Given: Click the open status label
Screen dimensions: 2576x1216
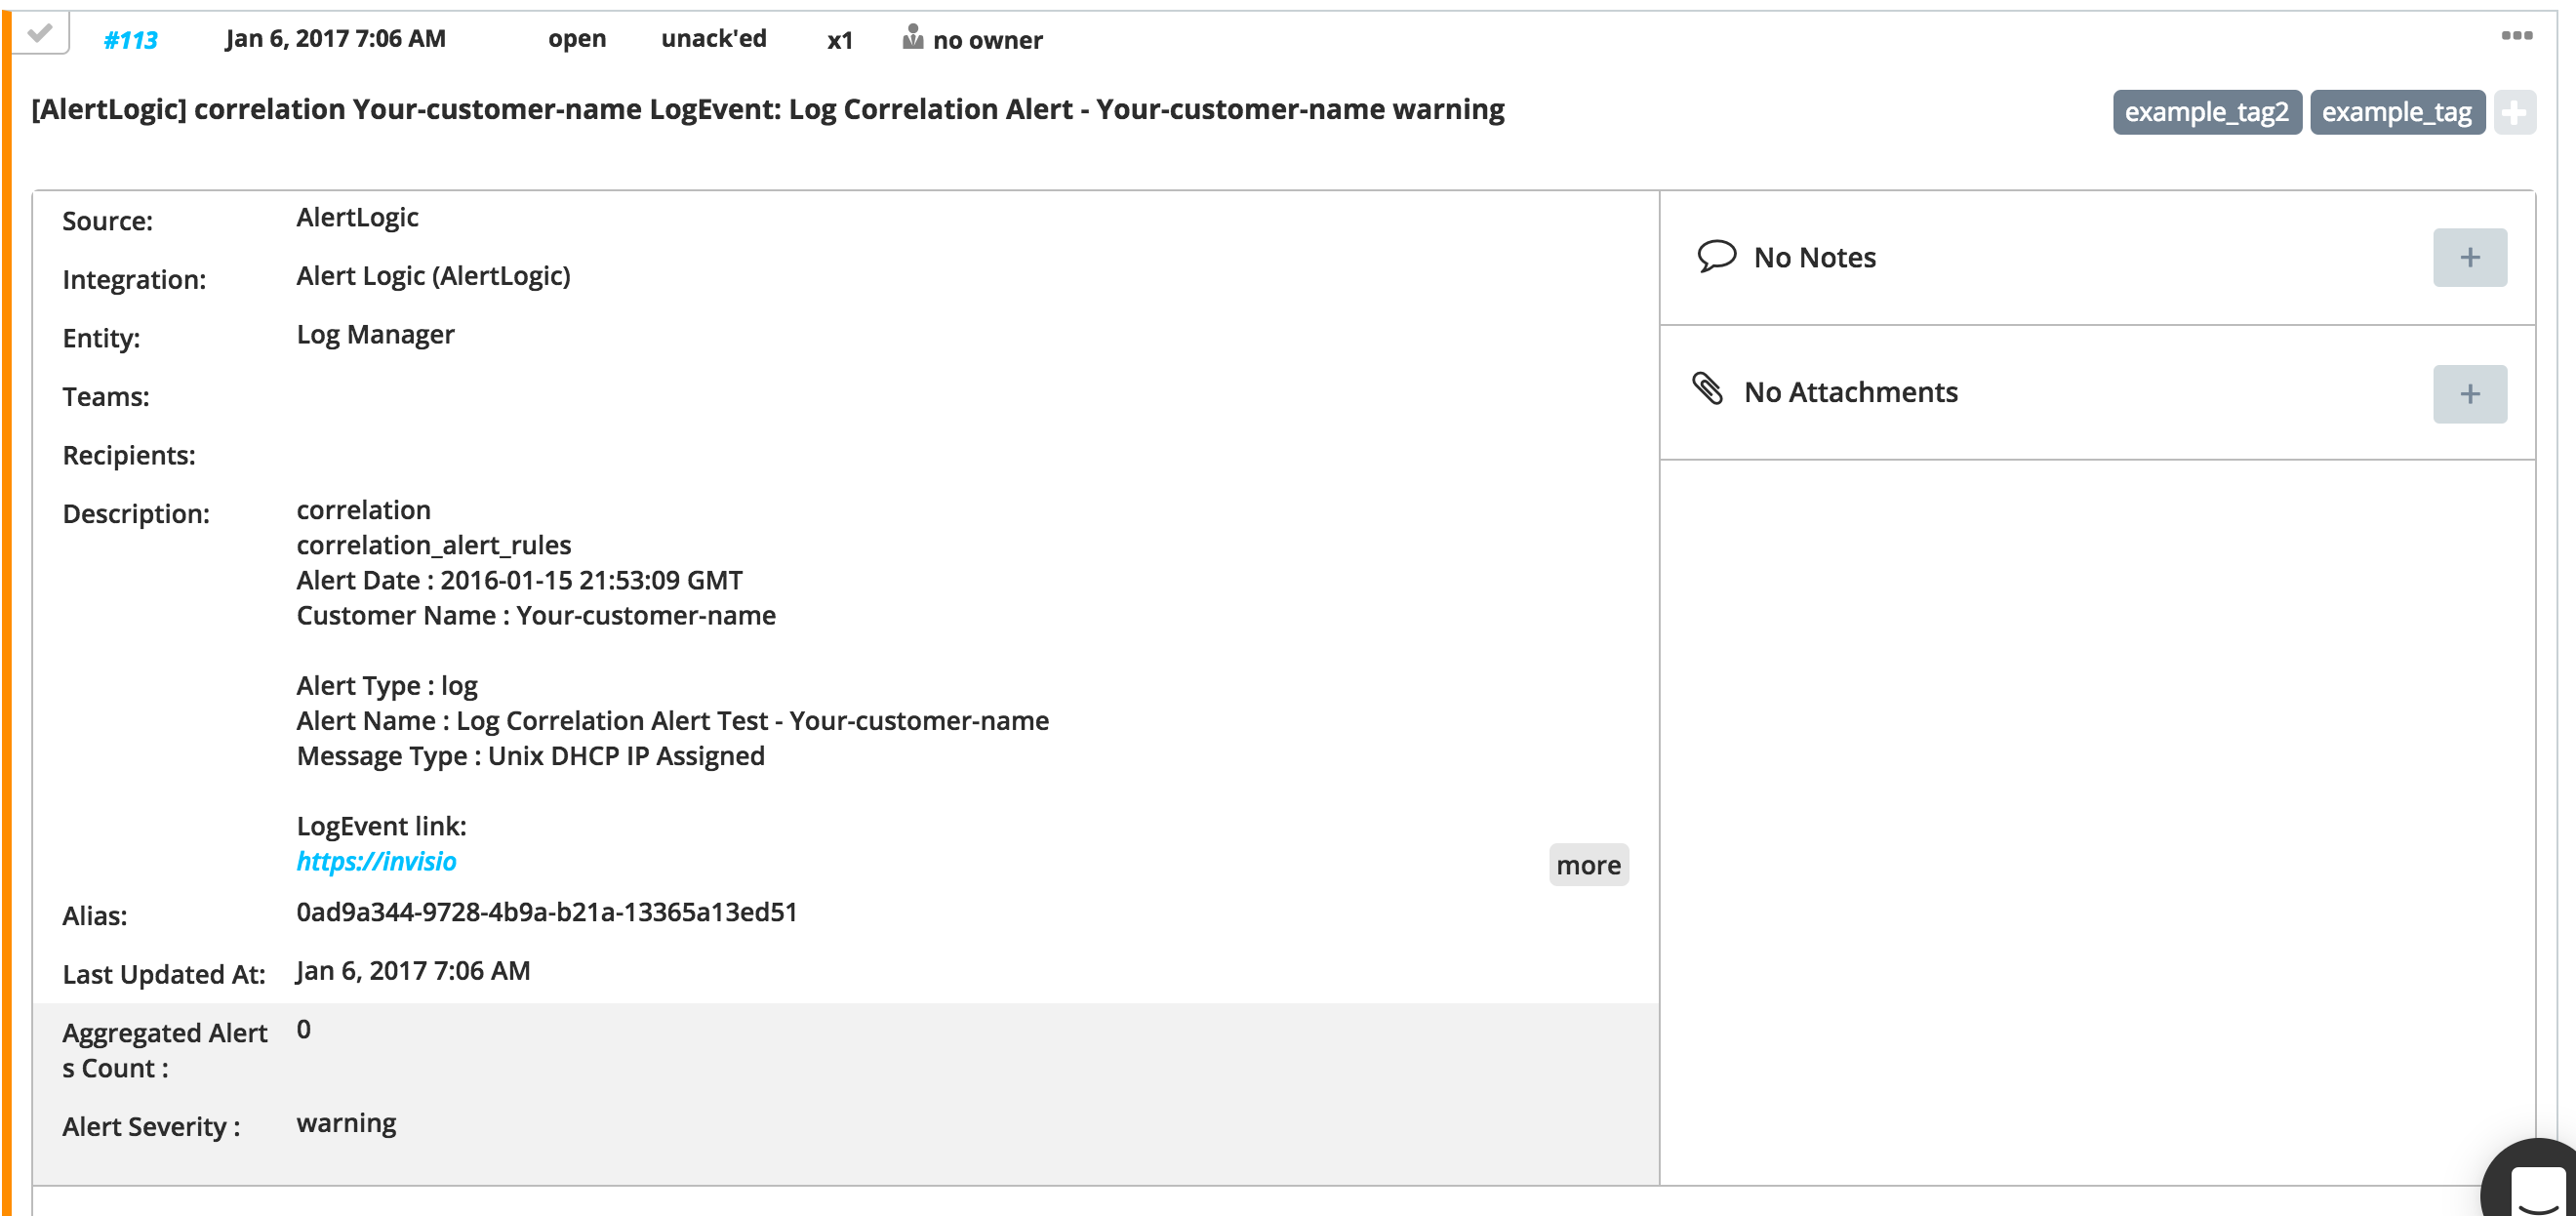Looking at the screenshot, I should [x=577, y=39].
